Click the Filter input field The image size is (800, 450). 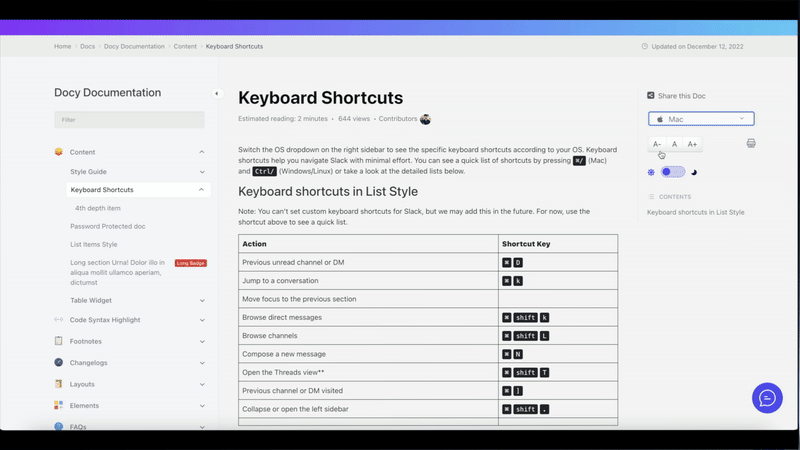click(x=129, y=120)
